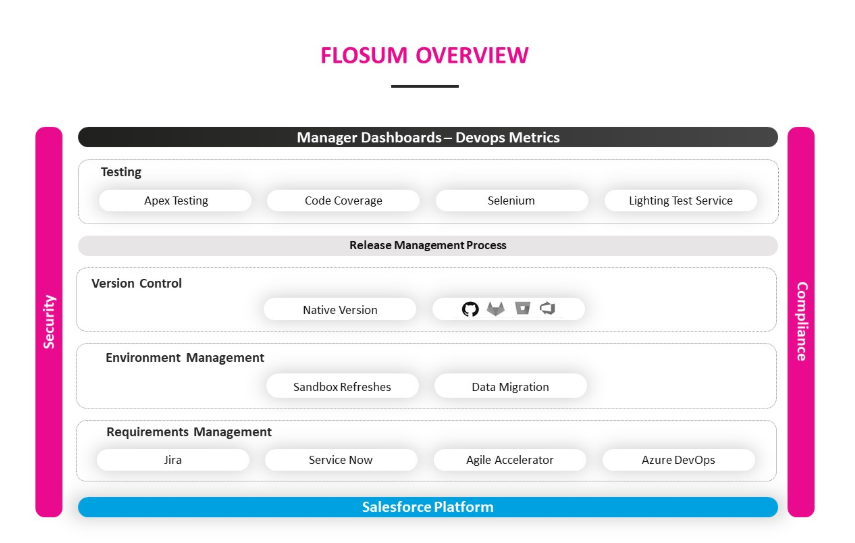Click the Azure DevOps logo icon

[x=548, y=309]
